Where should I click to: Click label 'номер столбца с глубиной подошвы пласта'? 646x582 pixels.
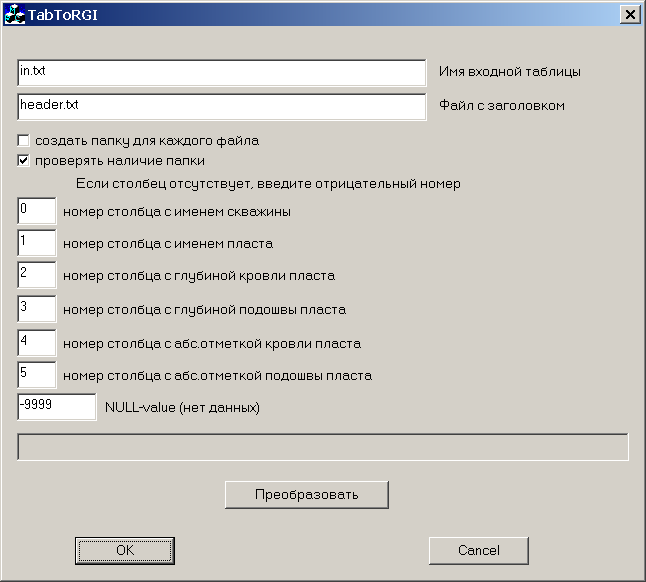[x=204, y=310]
